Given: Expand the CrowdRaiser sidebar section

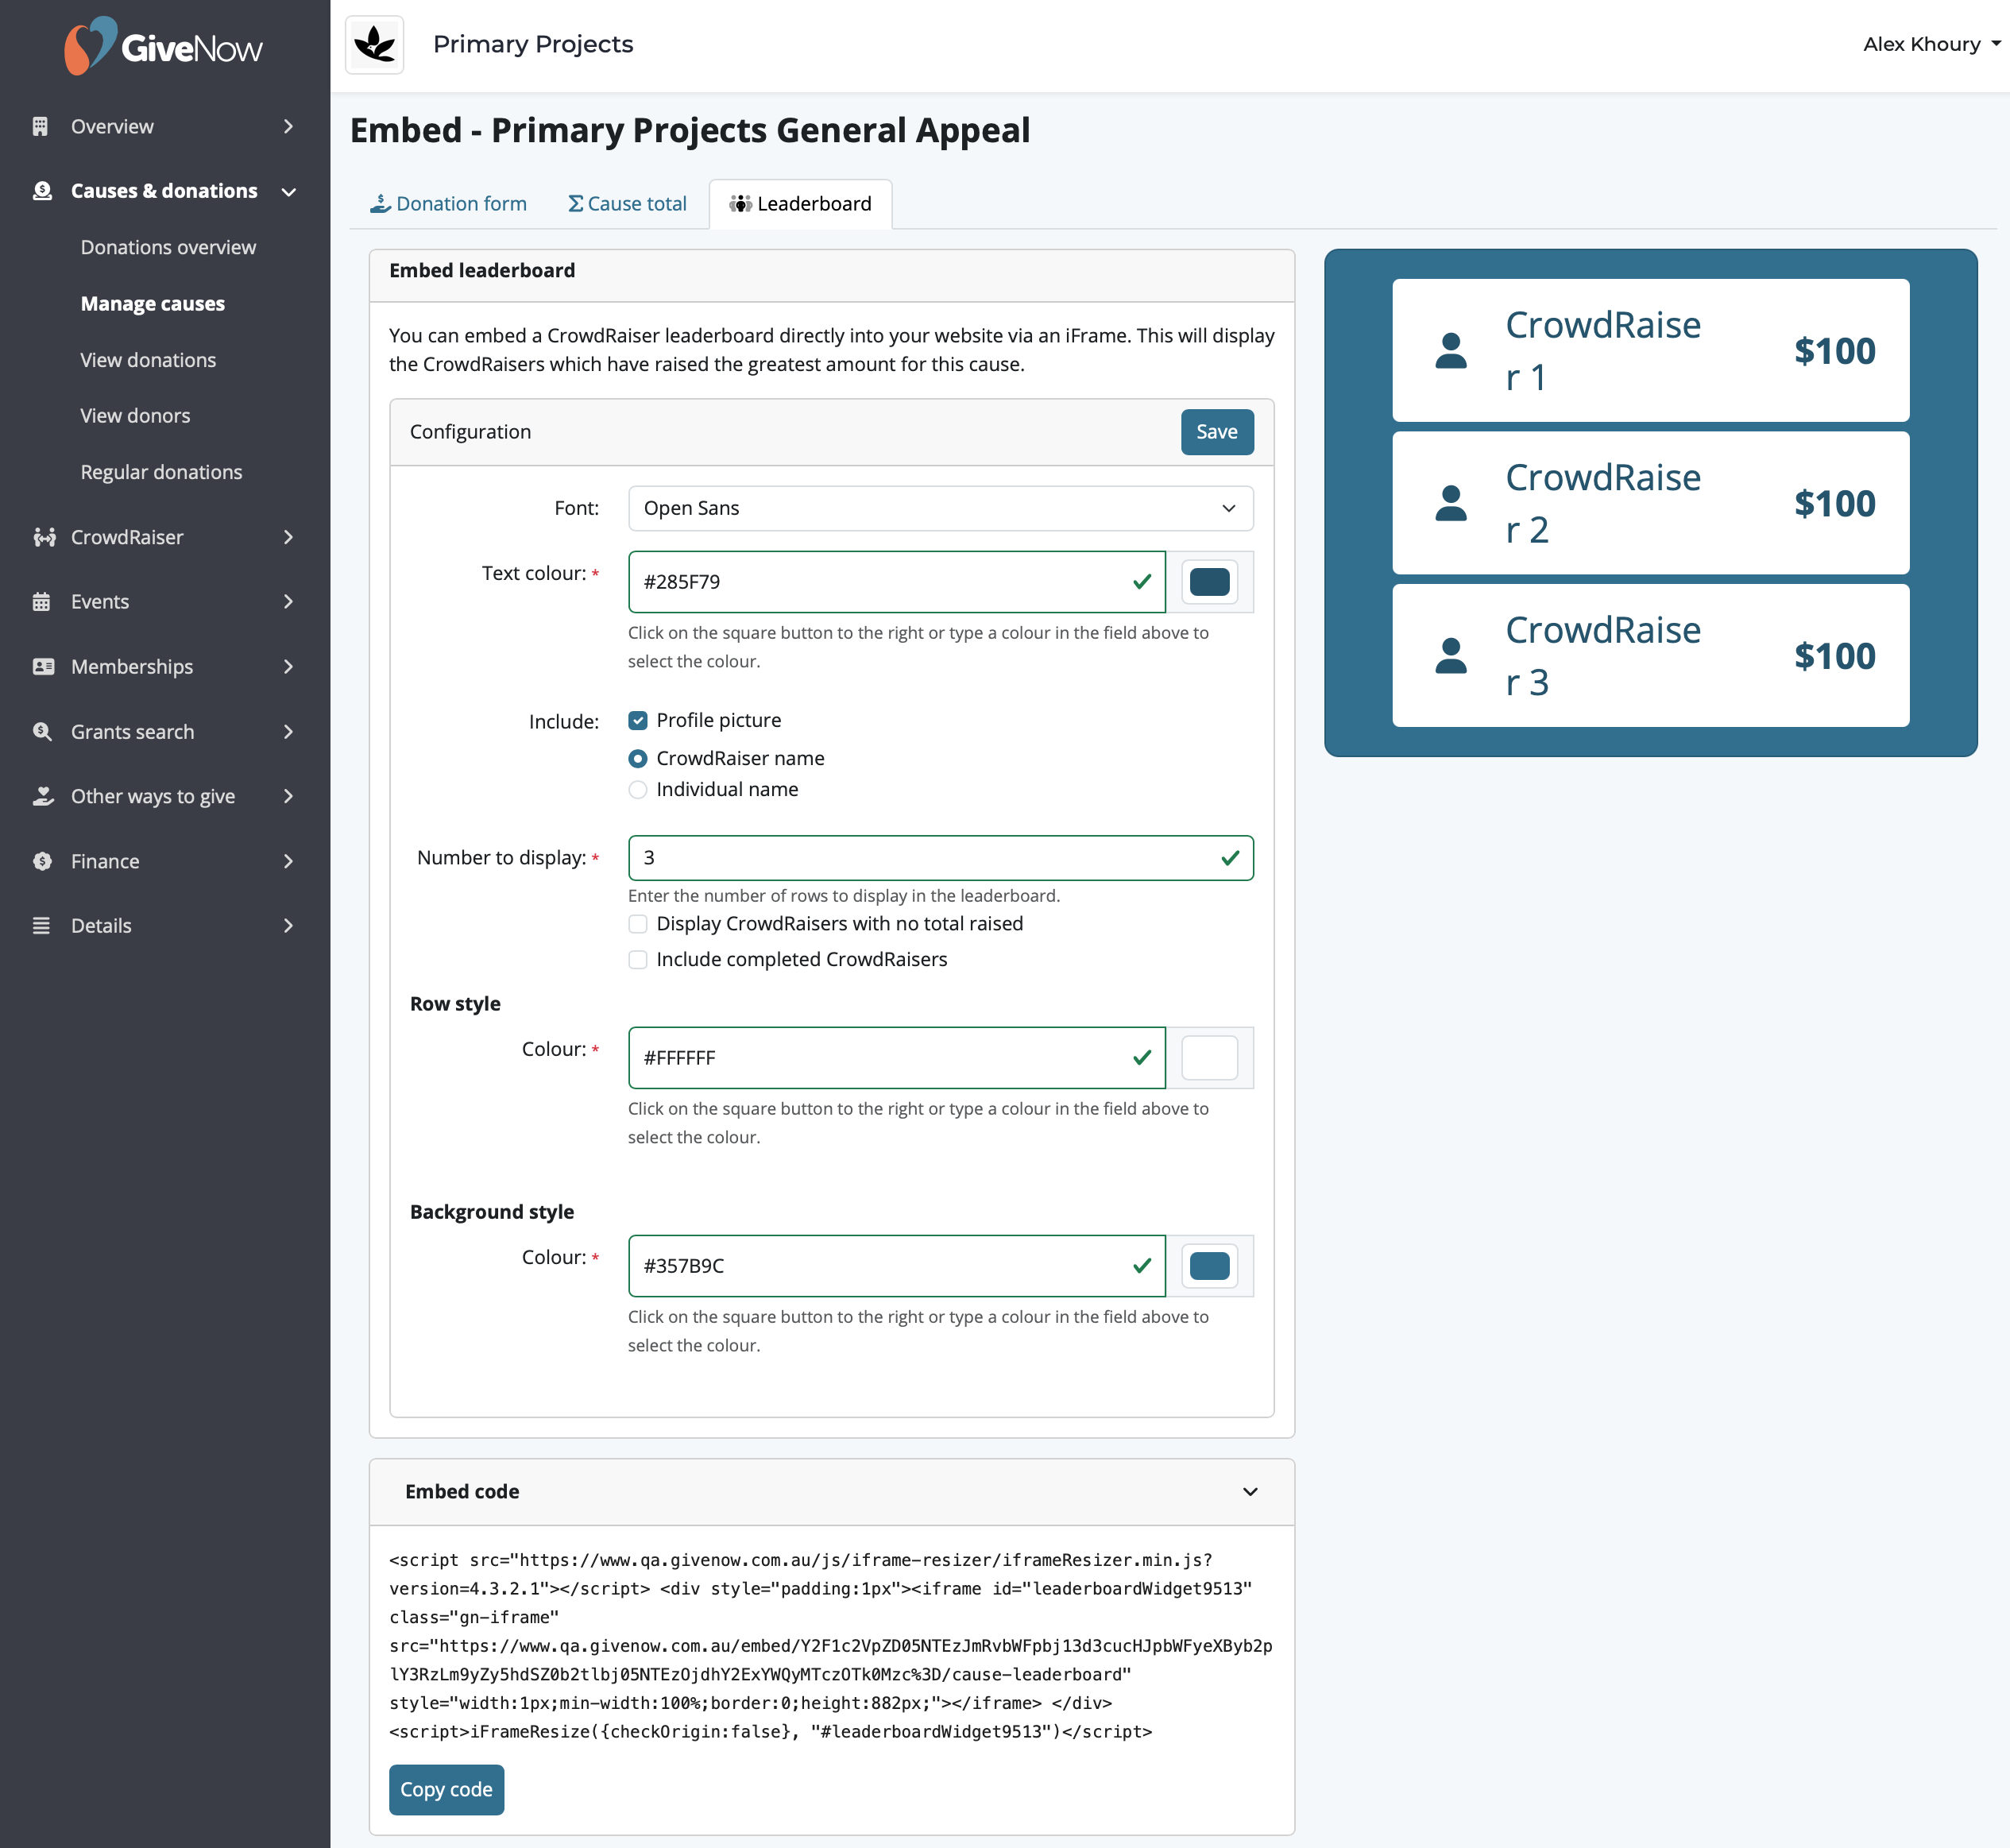Looking at the screenshot, I should tap(288, 538).
